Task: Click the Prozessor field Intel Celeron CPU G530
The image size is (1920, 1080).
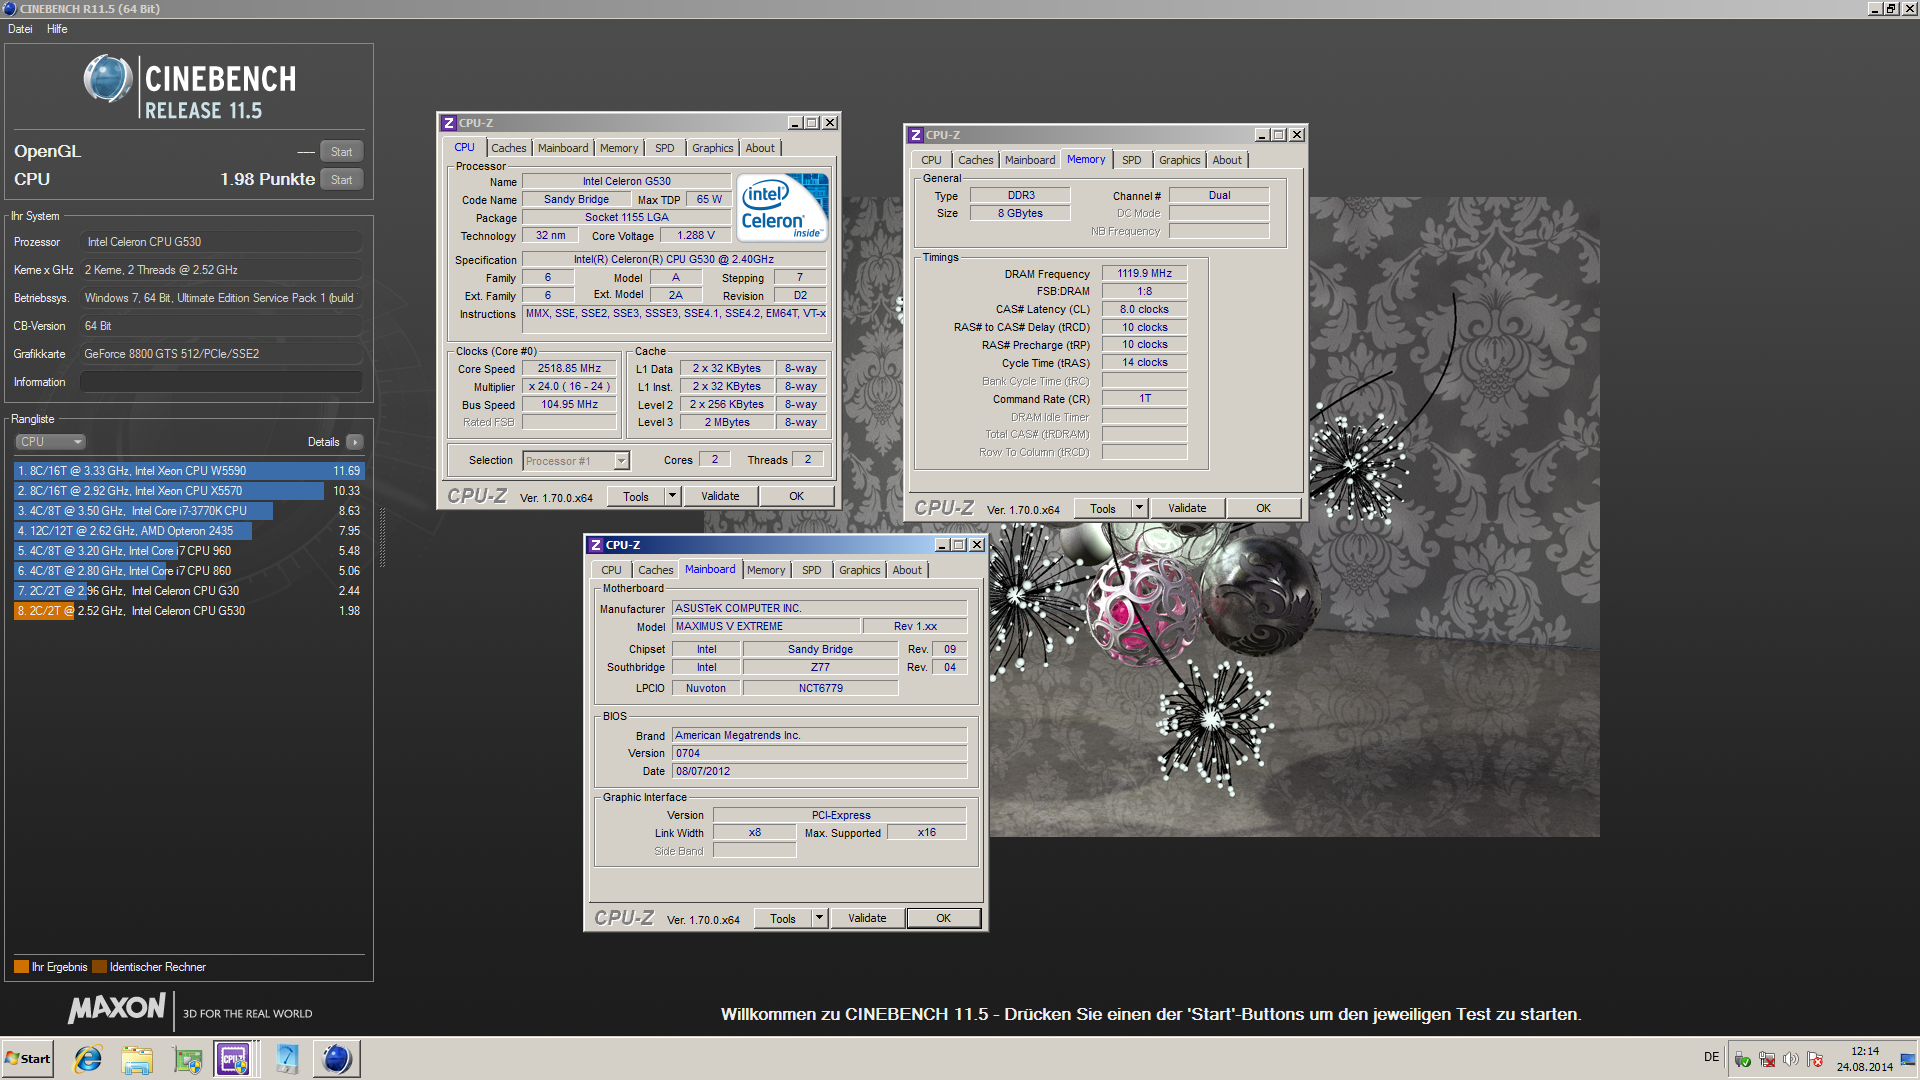Action: (x=221, y=242)
